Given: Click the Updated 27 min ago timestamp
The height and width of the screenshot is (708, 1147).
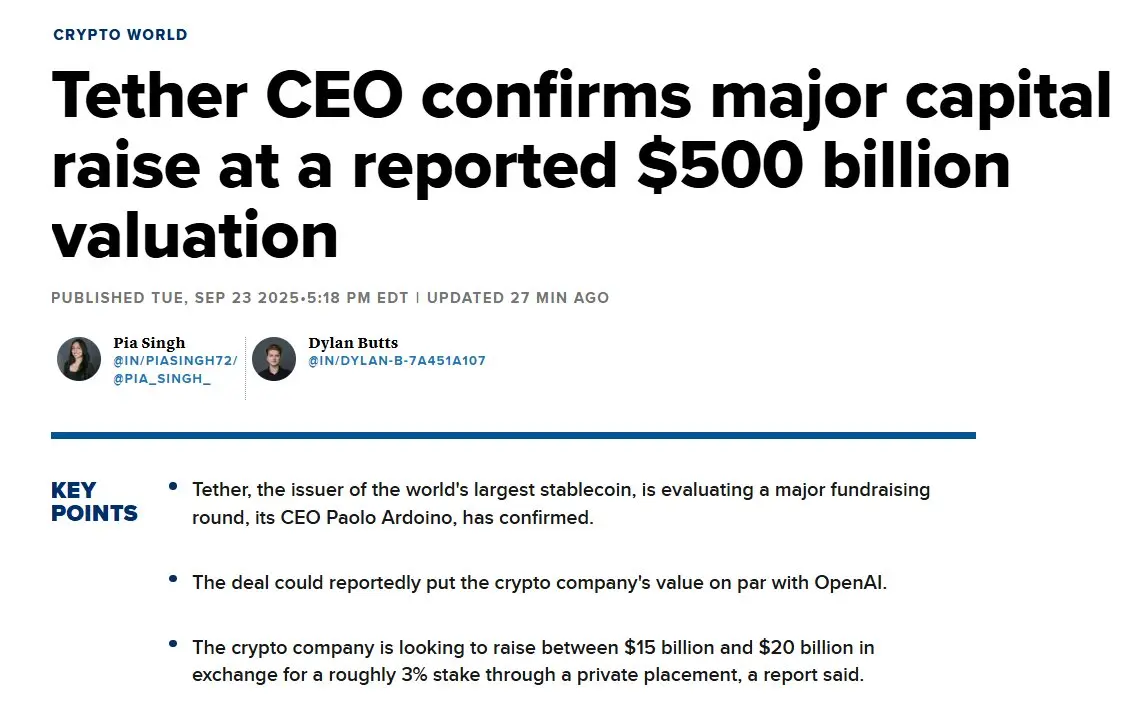Looking at the screenshot, I should coord(518,298).
